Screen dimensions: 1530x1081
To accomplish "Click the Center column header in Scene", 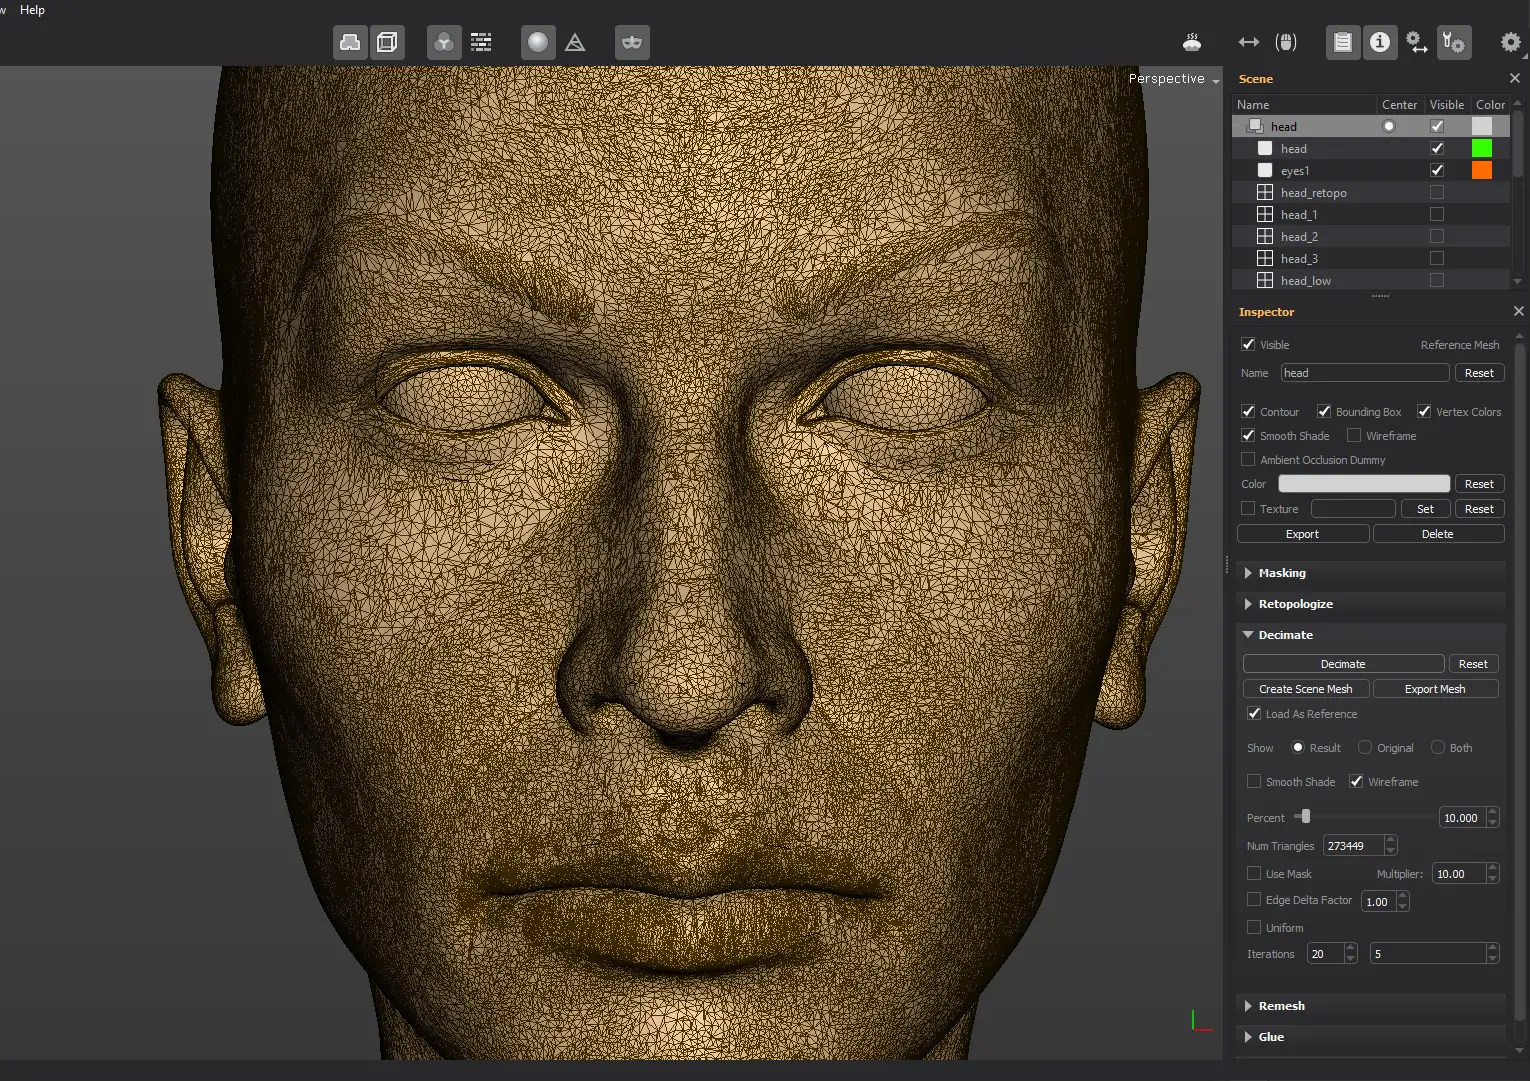I will pos(1399,104).
